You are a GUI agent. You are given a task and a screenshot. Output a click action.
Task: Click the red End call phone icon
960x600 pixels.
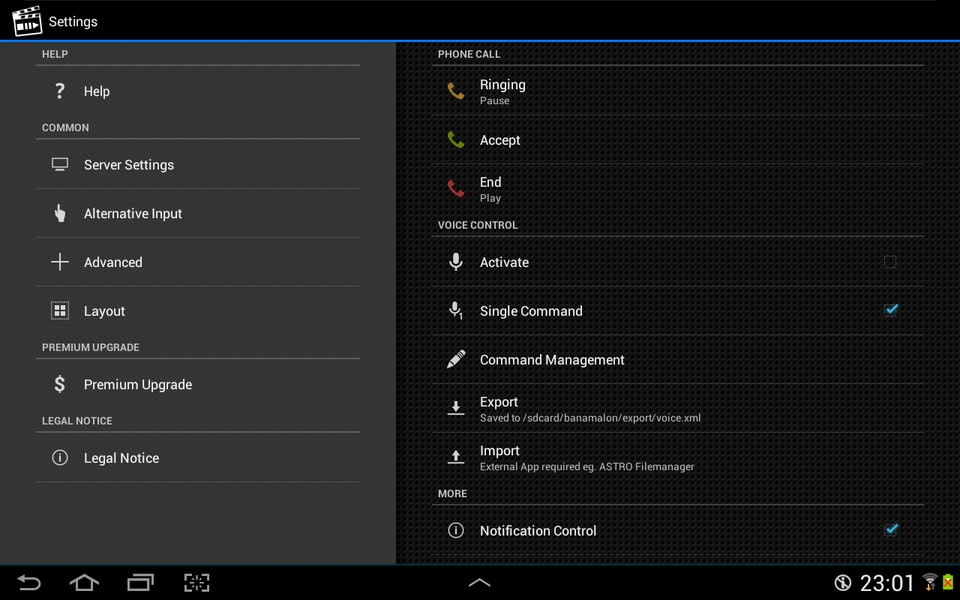click(x=456, y=189)
